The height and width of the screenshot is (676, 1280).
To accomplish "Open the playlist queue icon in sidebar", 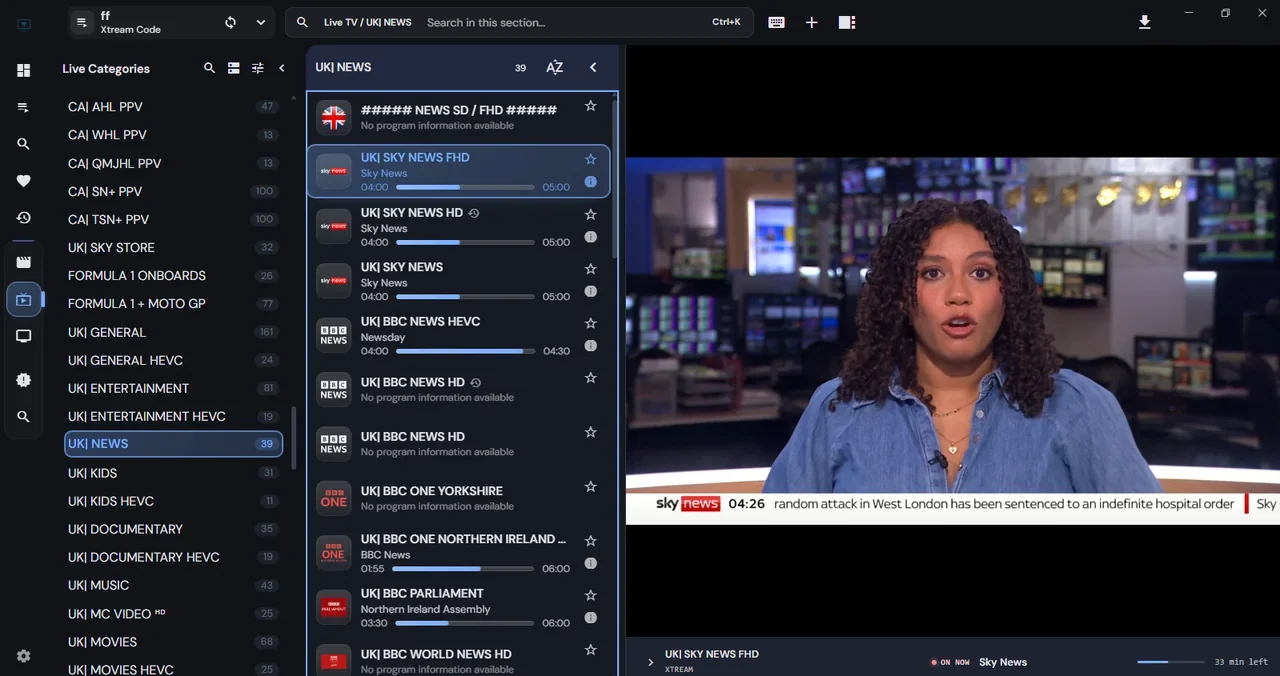I will click(23, 107).
